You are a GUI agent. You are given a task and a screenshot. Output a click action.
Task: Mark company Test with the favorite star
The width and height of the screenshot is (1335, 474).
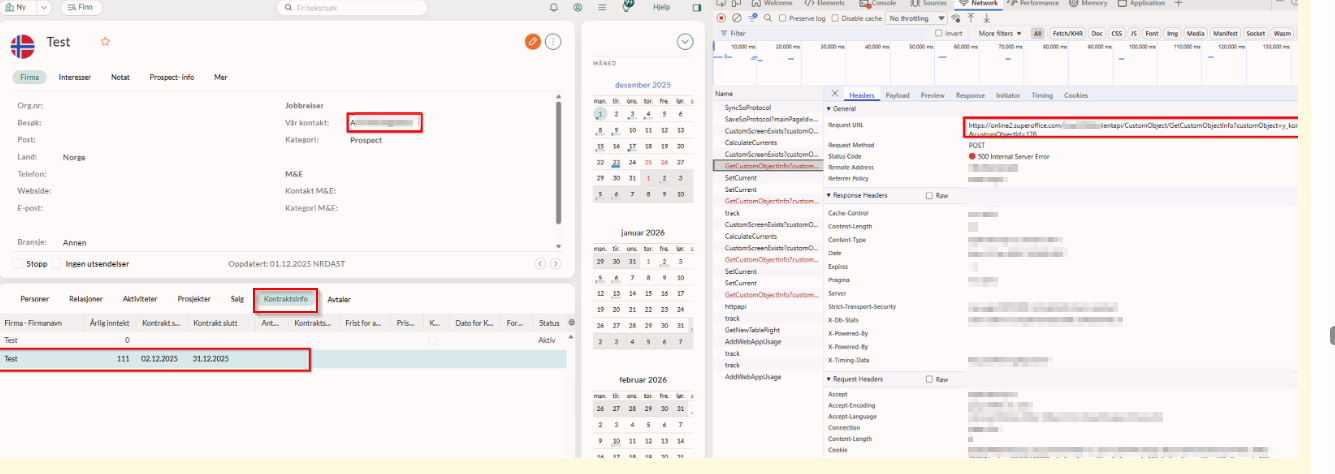105,41
